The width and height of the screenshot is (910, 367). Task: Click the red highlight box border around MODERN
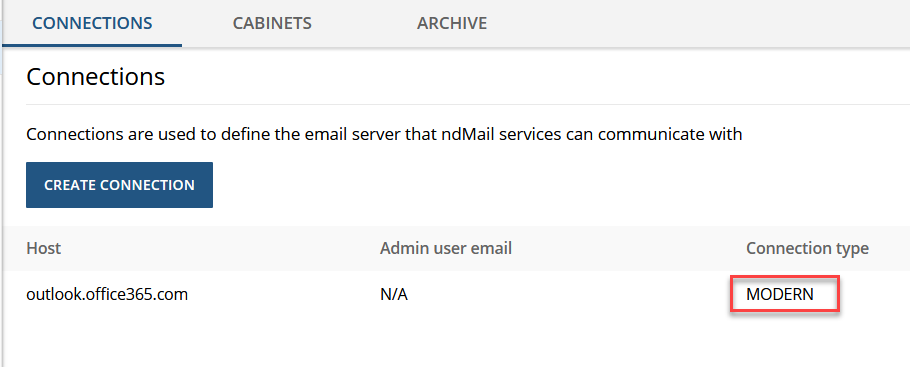point(784,278)
